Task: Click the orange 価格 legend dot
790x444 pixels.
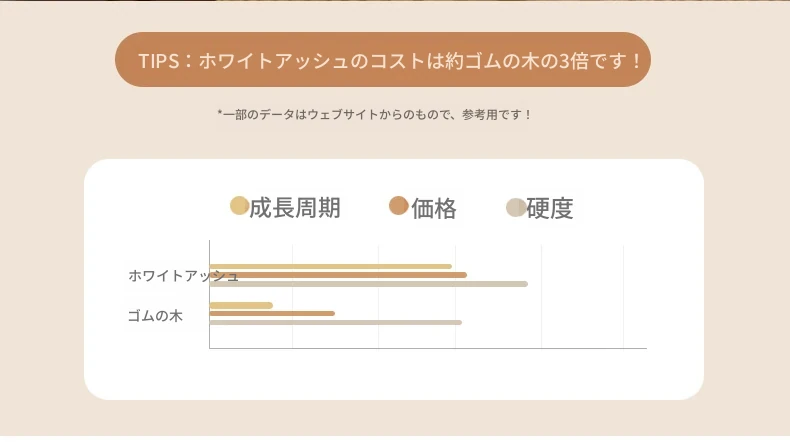Action: point(398,206)
